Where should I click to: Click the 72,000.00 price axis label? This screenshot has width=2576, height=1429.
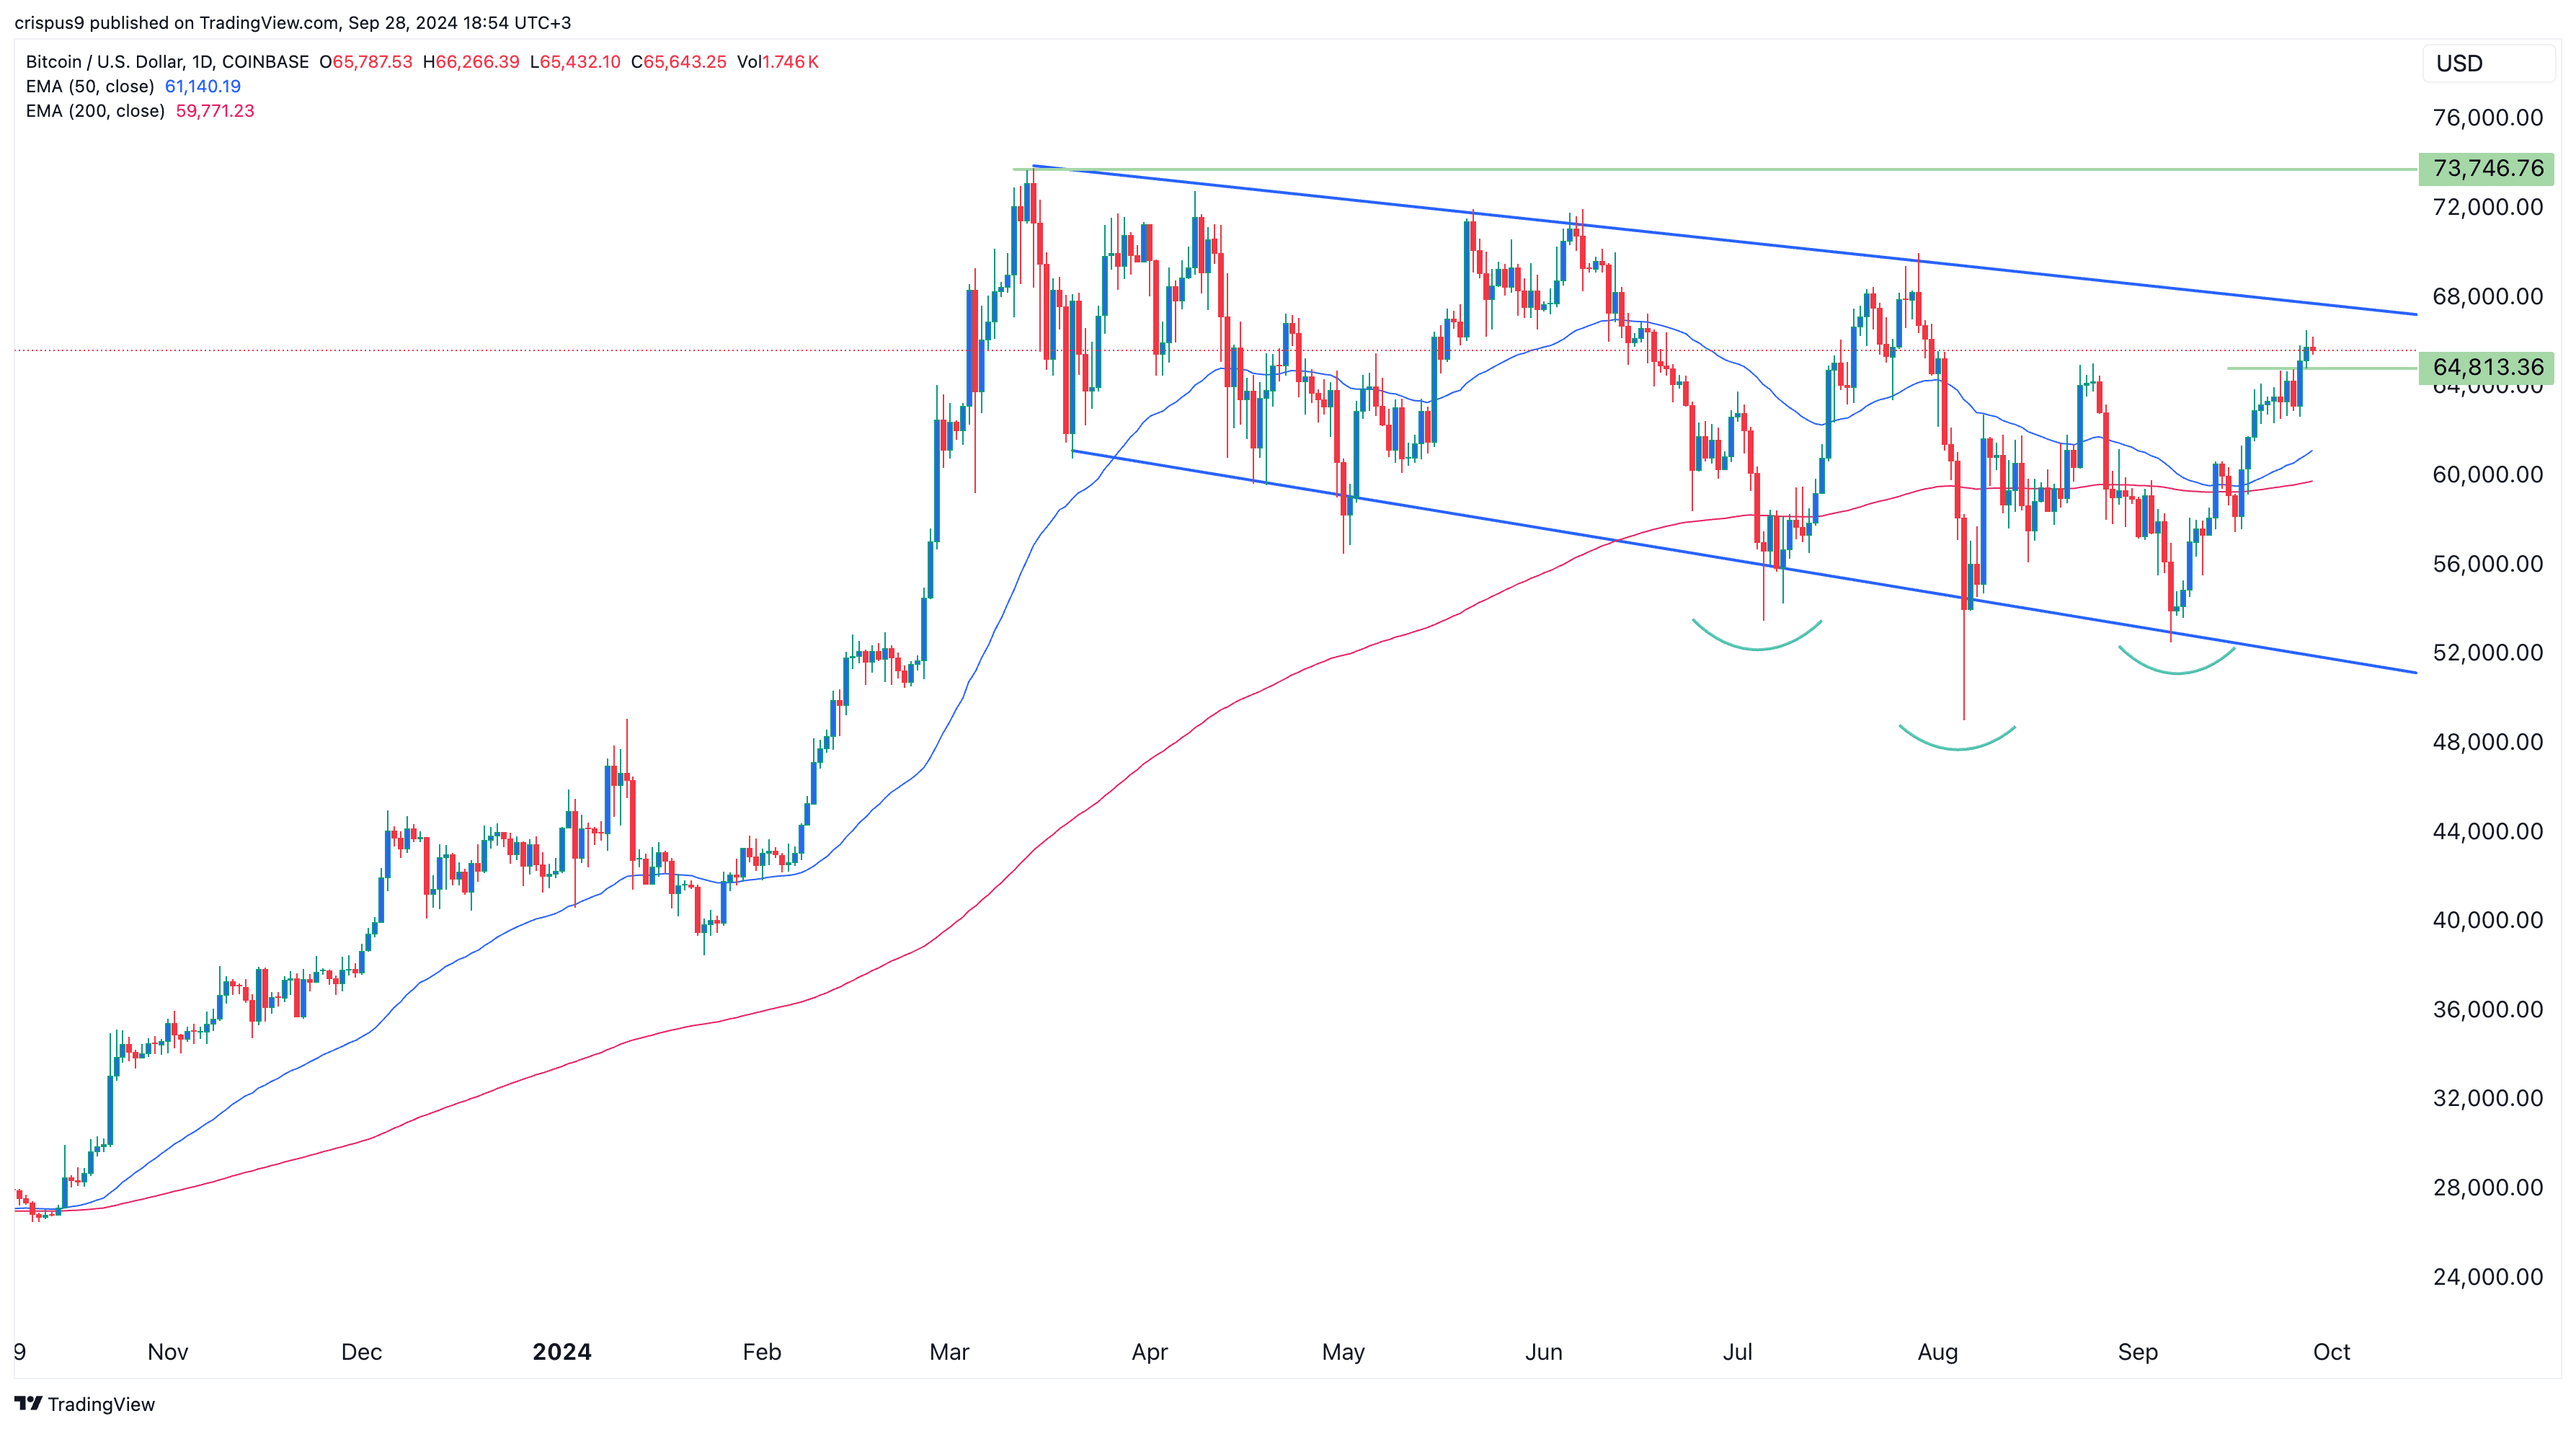2487,207
